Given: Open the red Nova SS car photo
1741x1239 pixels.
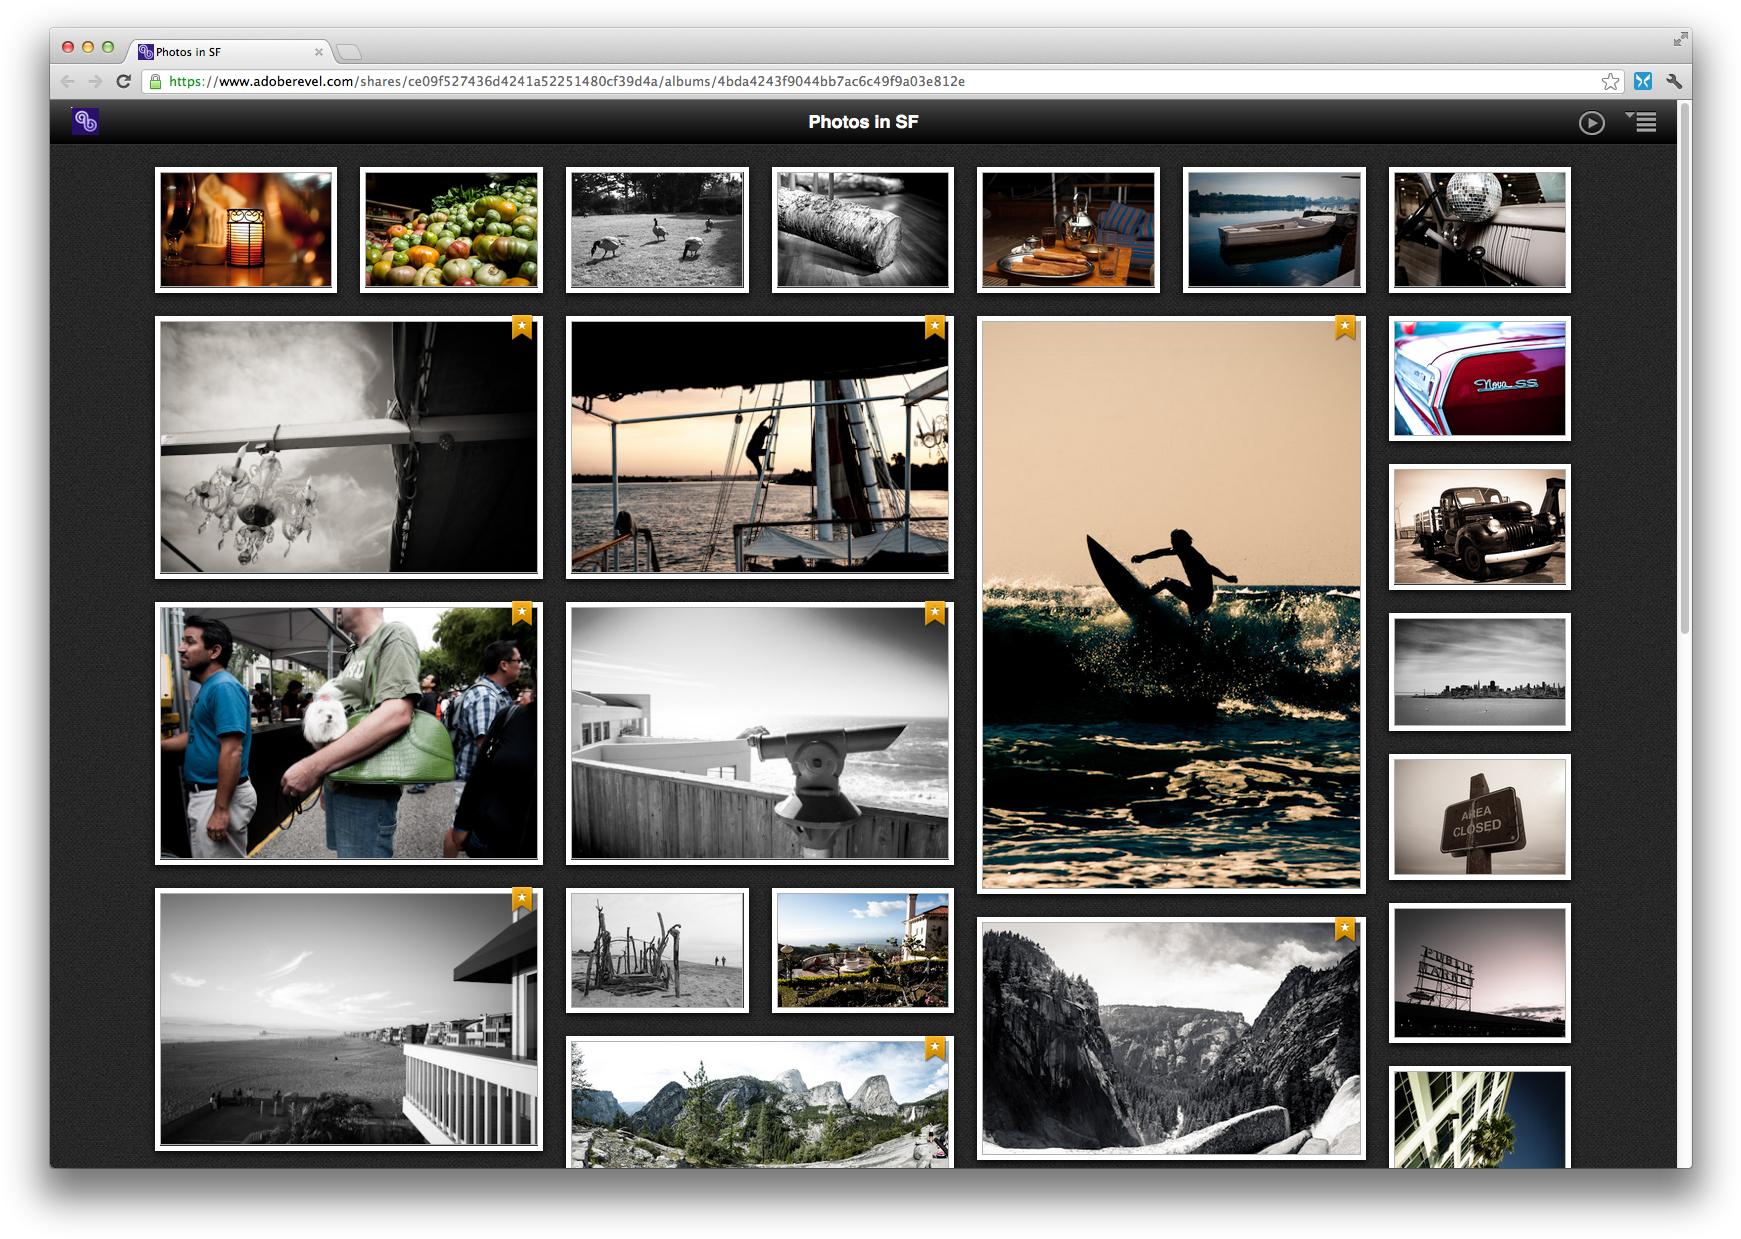Looking at the screenshot, I should [1479, 379].
